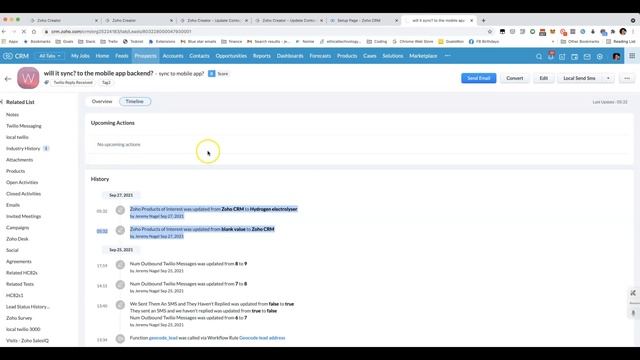
Task: Click the Local Send Sms button
Action: [x=579, y=78]
